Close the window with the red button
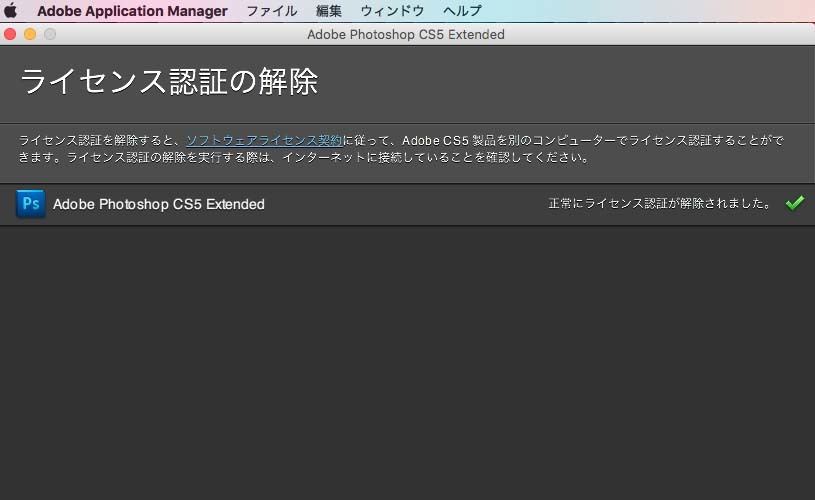This screenshot has width=815, height=500. (10, 34)
